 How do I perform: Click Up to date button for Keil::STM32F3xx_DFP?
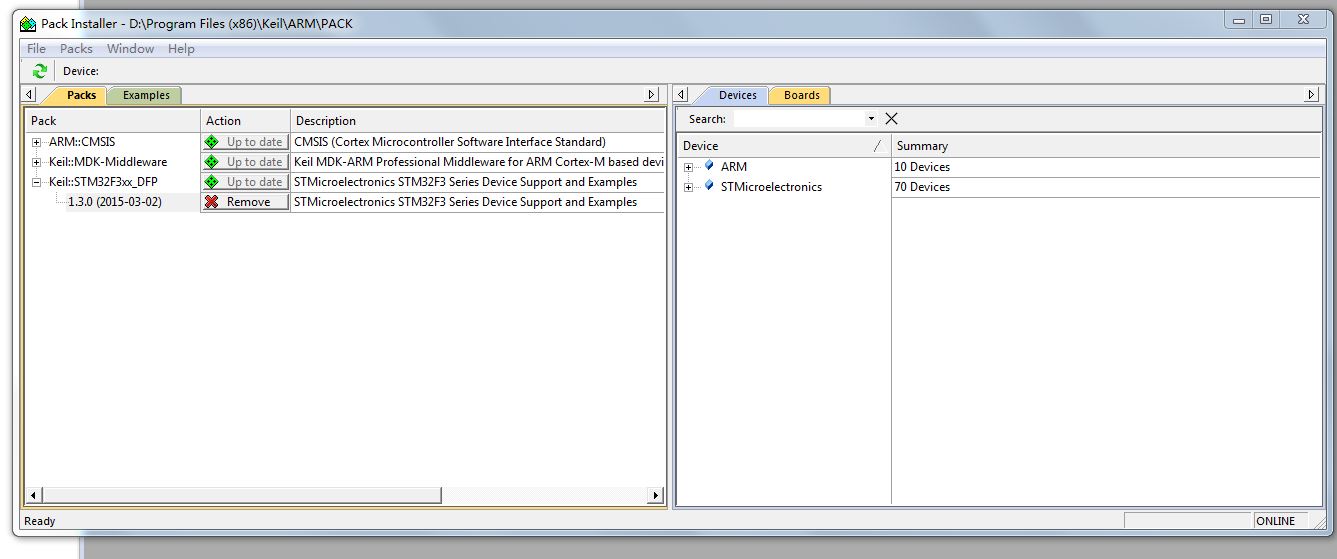tap(246, 182)
